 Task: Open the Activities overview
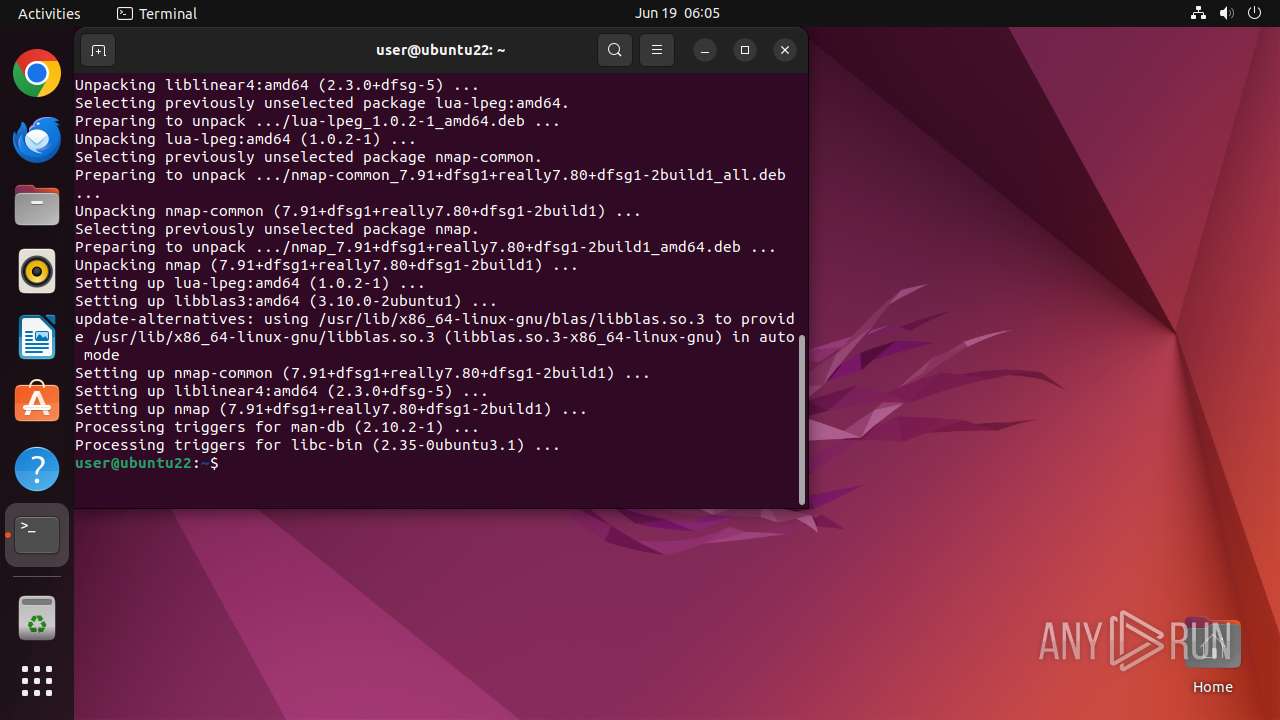pyautogui.click(x=49, y=13)
